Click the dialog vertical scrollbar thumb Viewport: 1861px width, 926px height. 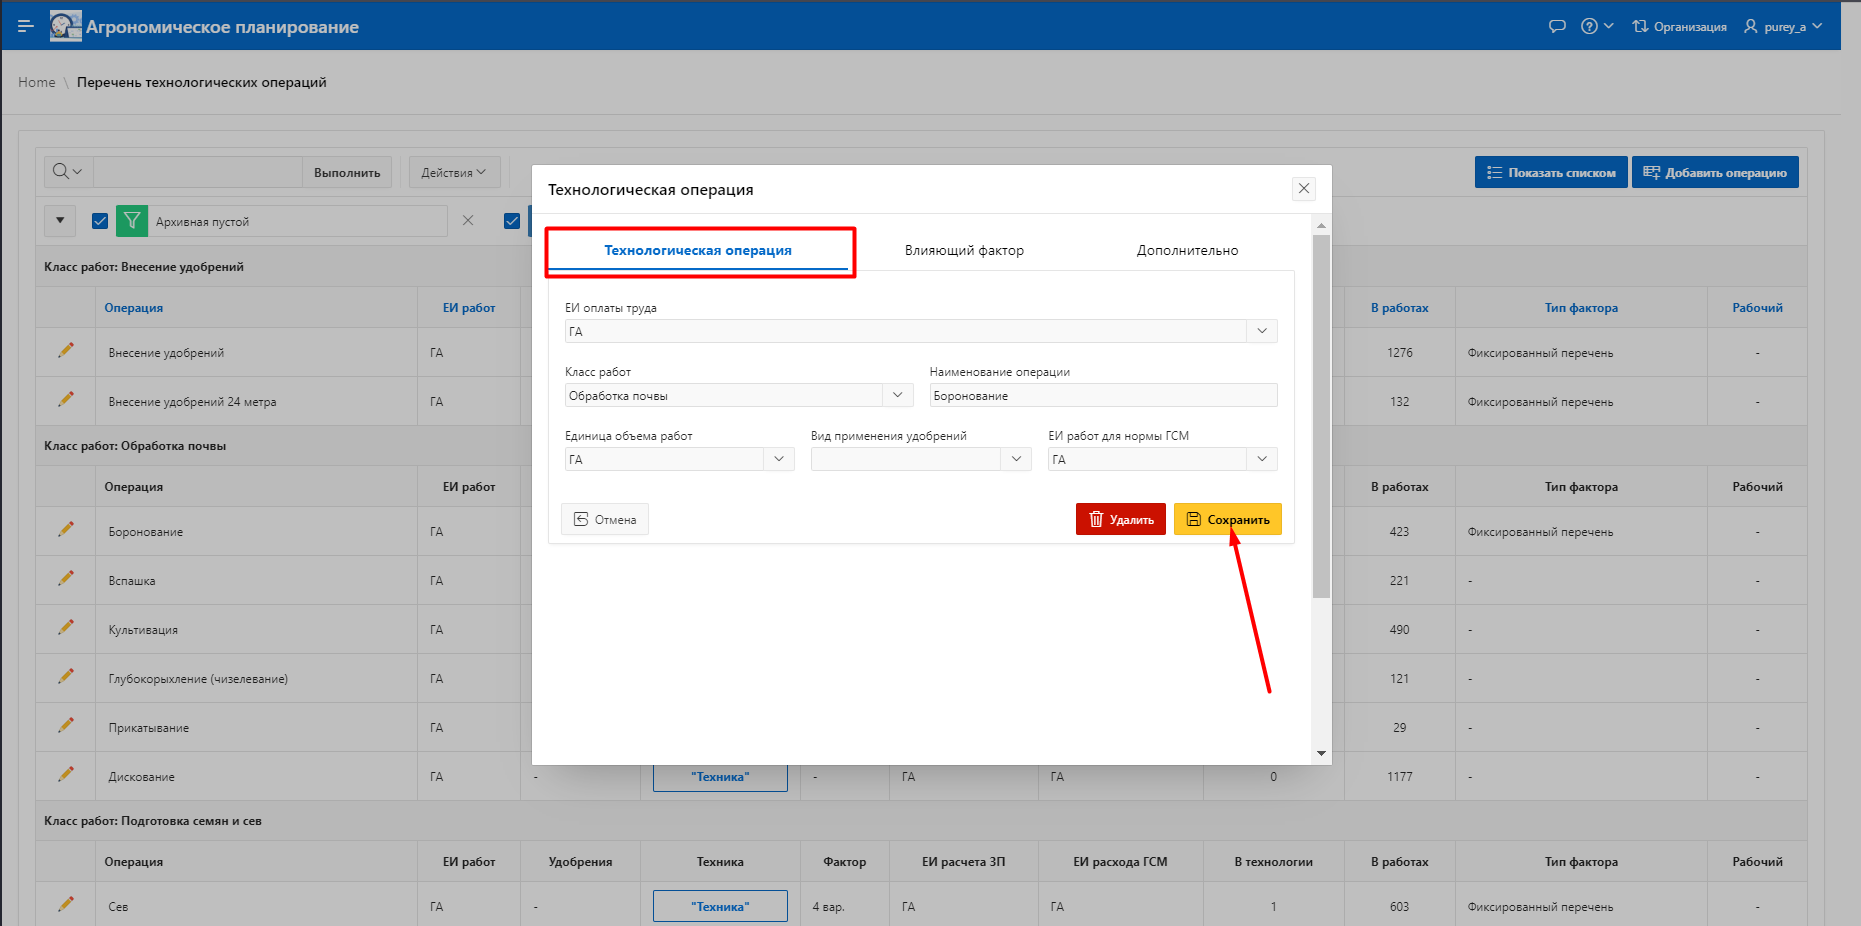[x=1321, y=416]
